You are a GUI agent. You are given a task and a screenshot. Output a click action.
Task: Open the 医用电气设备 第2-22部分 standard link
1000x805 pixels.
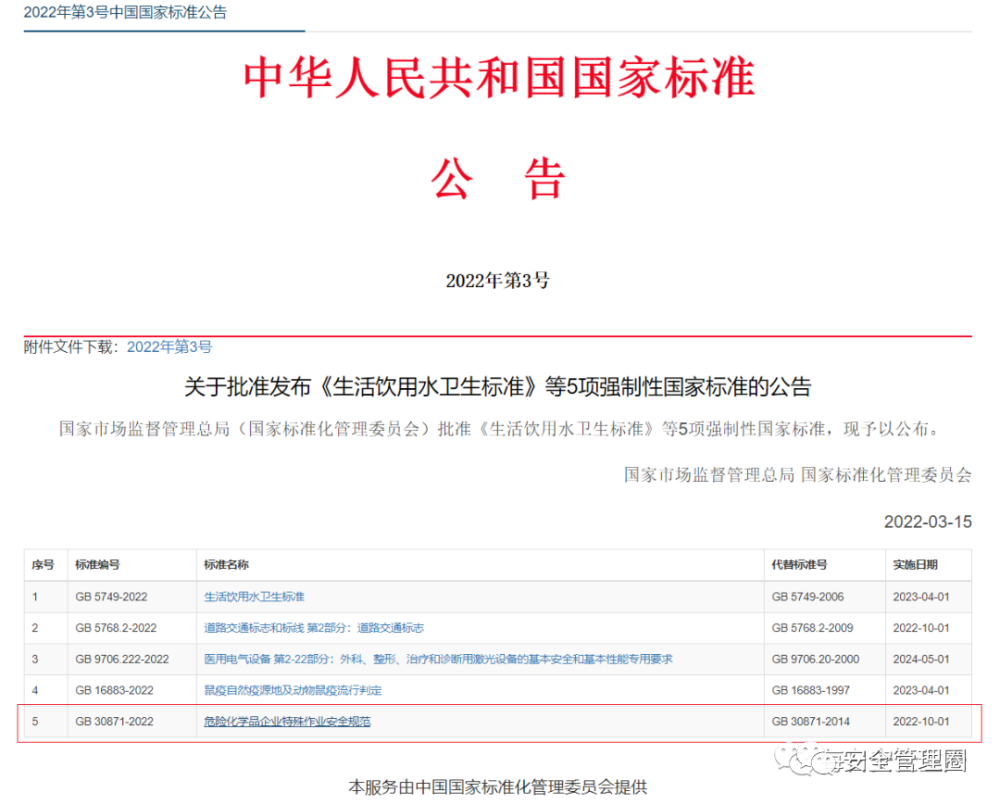point(438,659)
